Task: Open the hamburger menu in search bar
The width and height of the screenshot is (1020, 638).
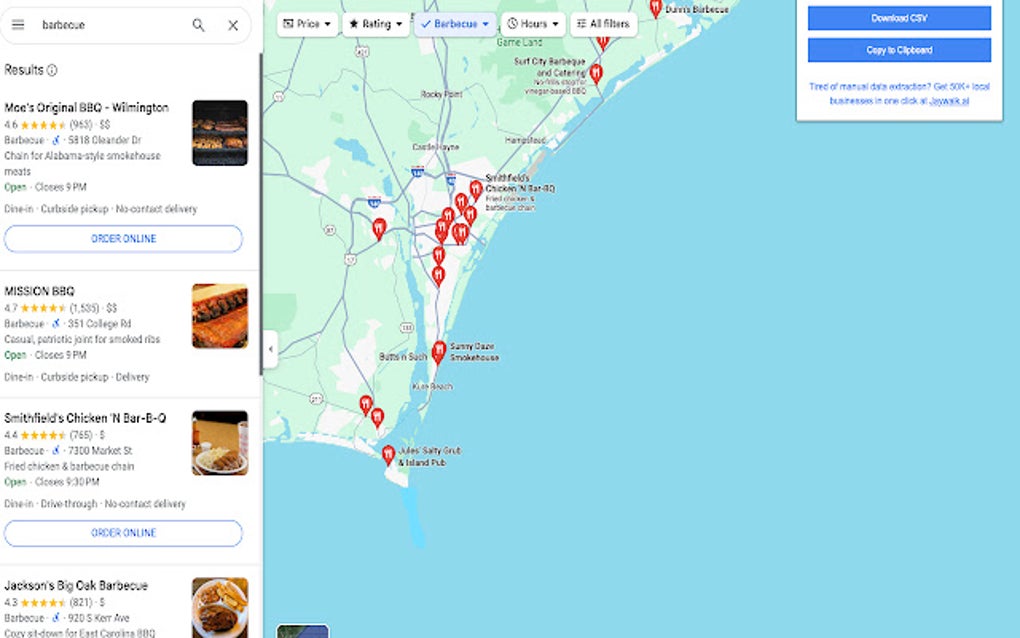Action: 18,25
